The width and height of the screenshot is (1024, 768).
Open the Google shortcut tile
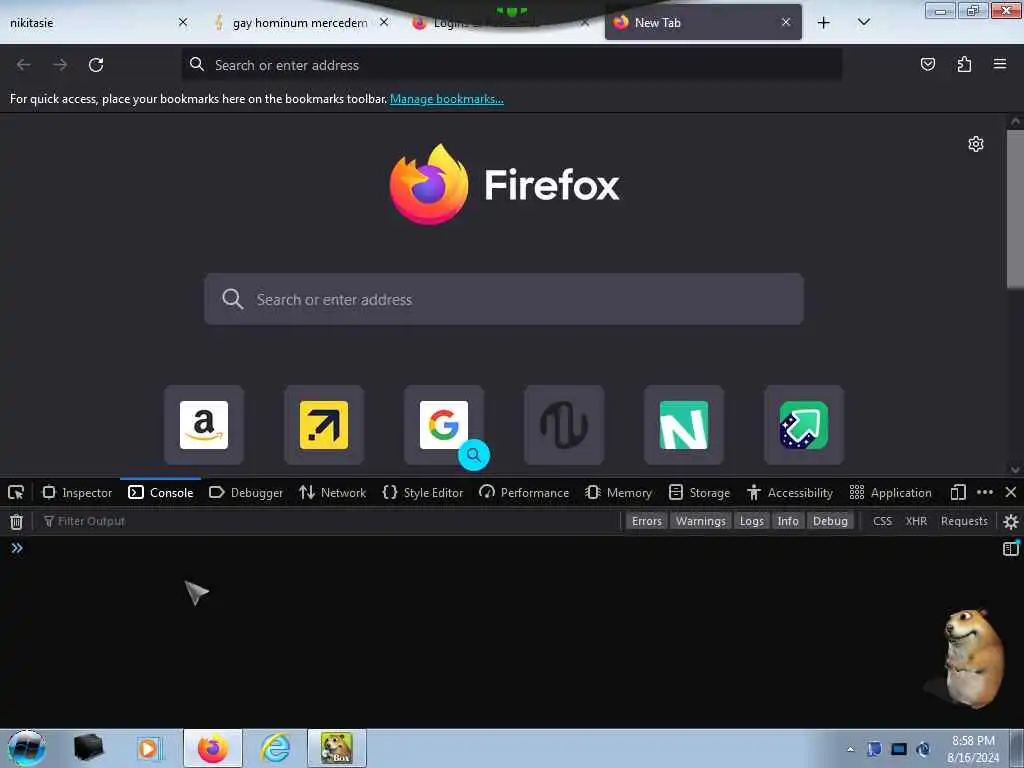444,425
